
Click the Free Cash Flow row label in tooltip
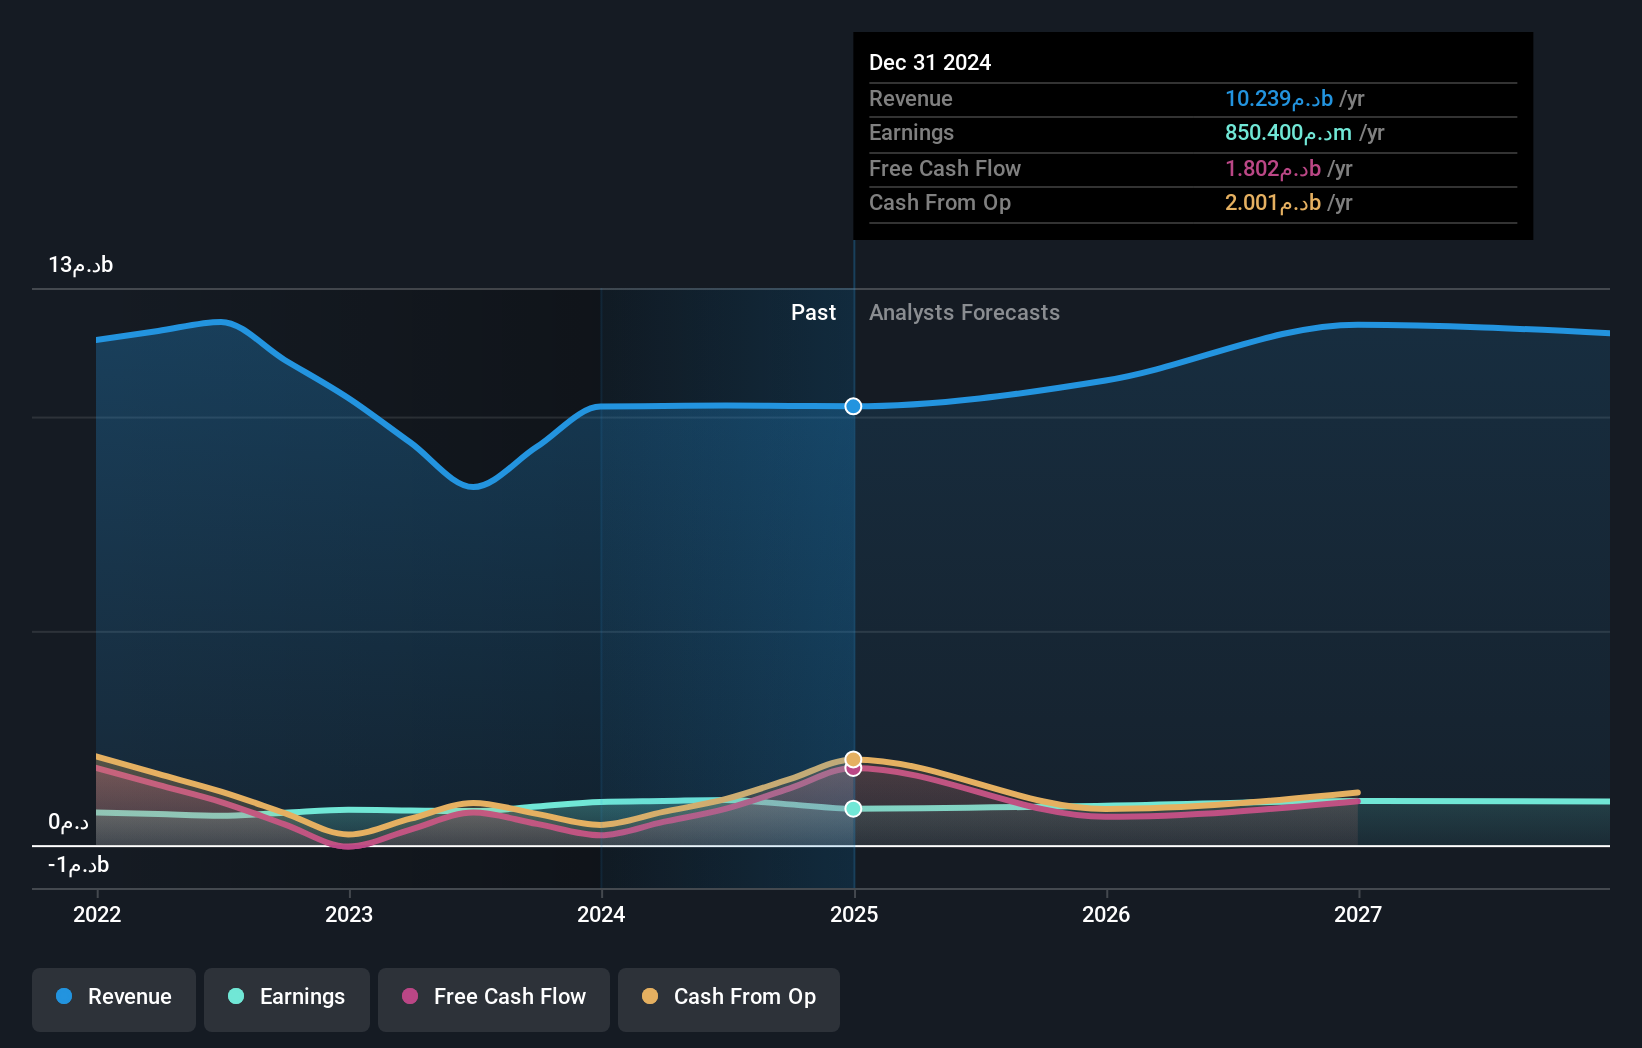945,168
